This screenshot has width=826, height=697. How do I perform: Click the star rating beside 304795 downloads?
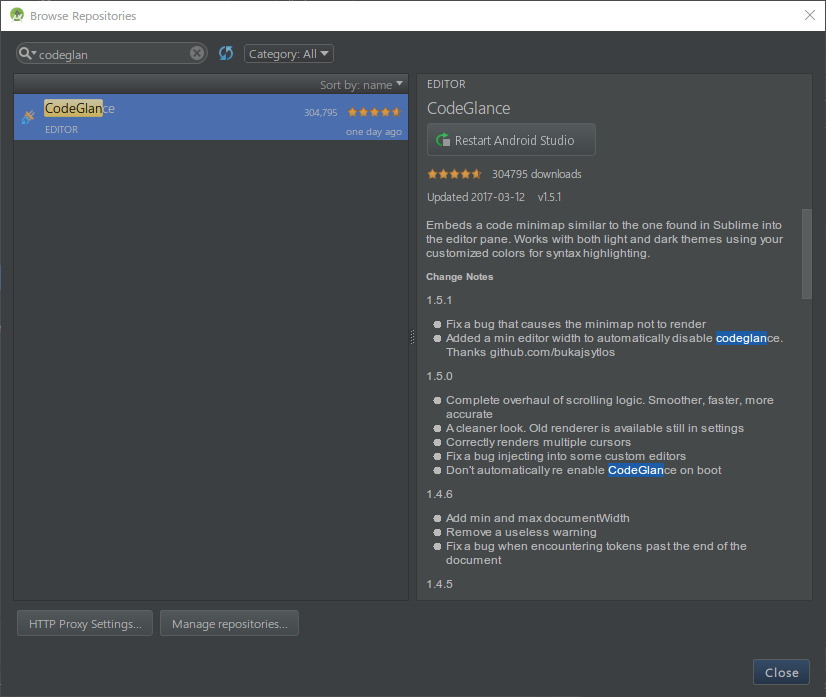tap(454, 174)
